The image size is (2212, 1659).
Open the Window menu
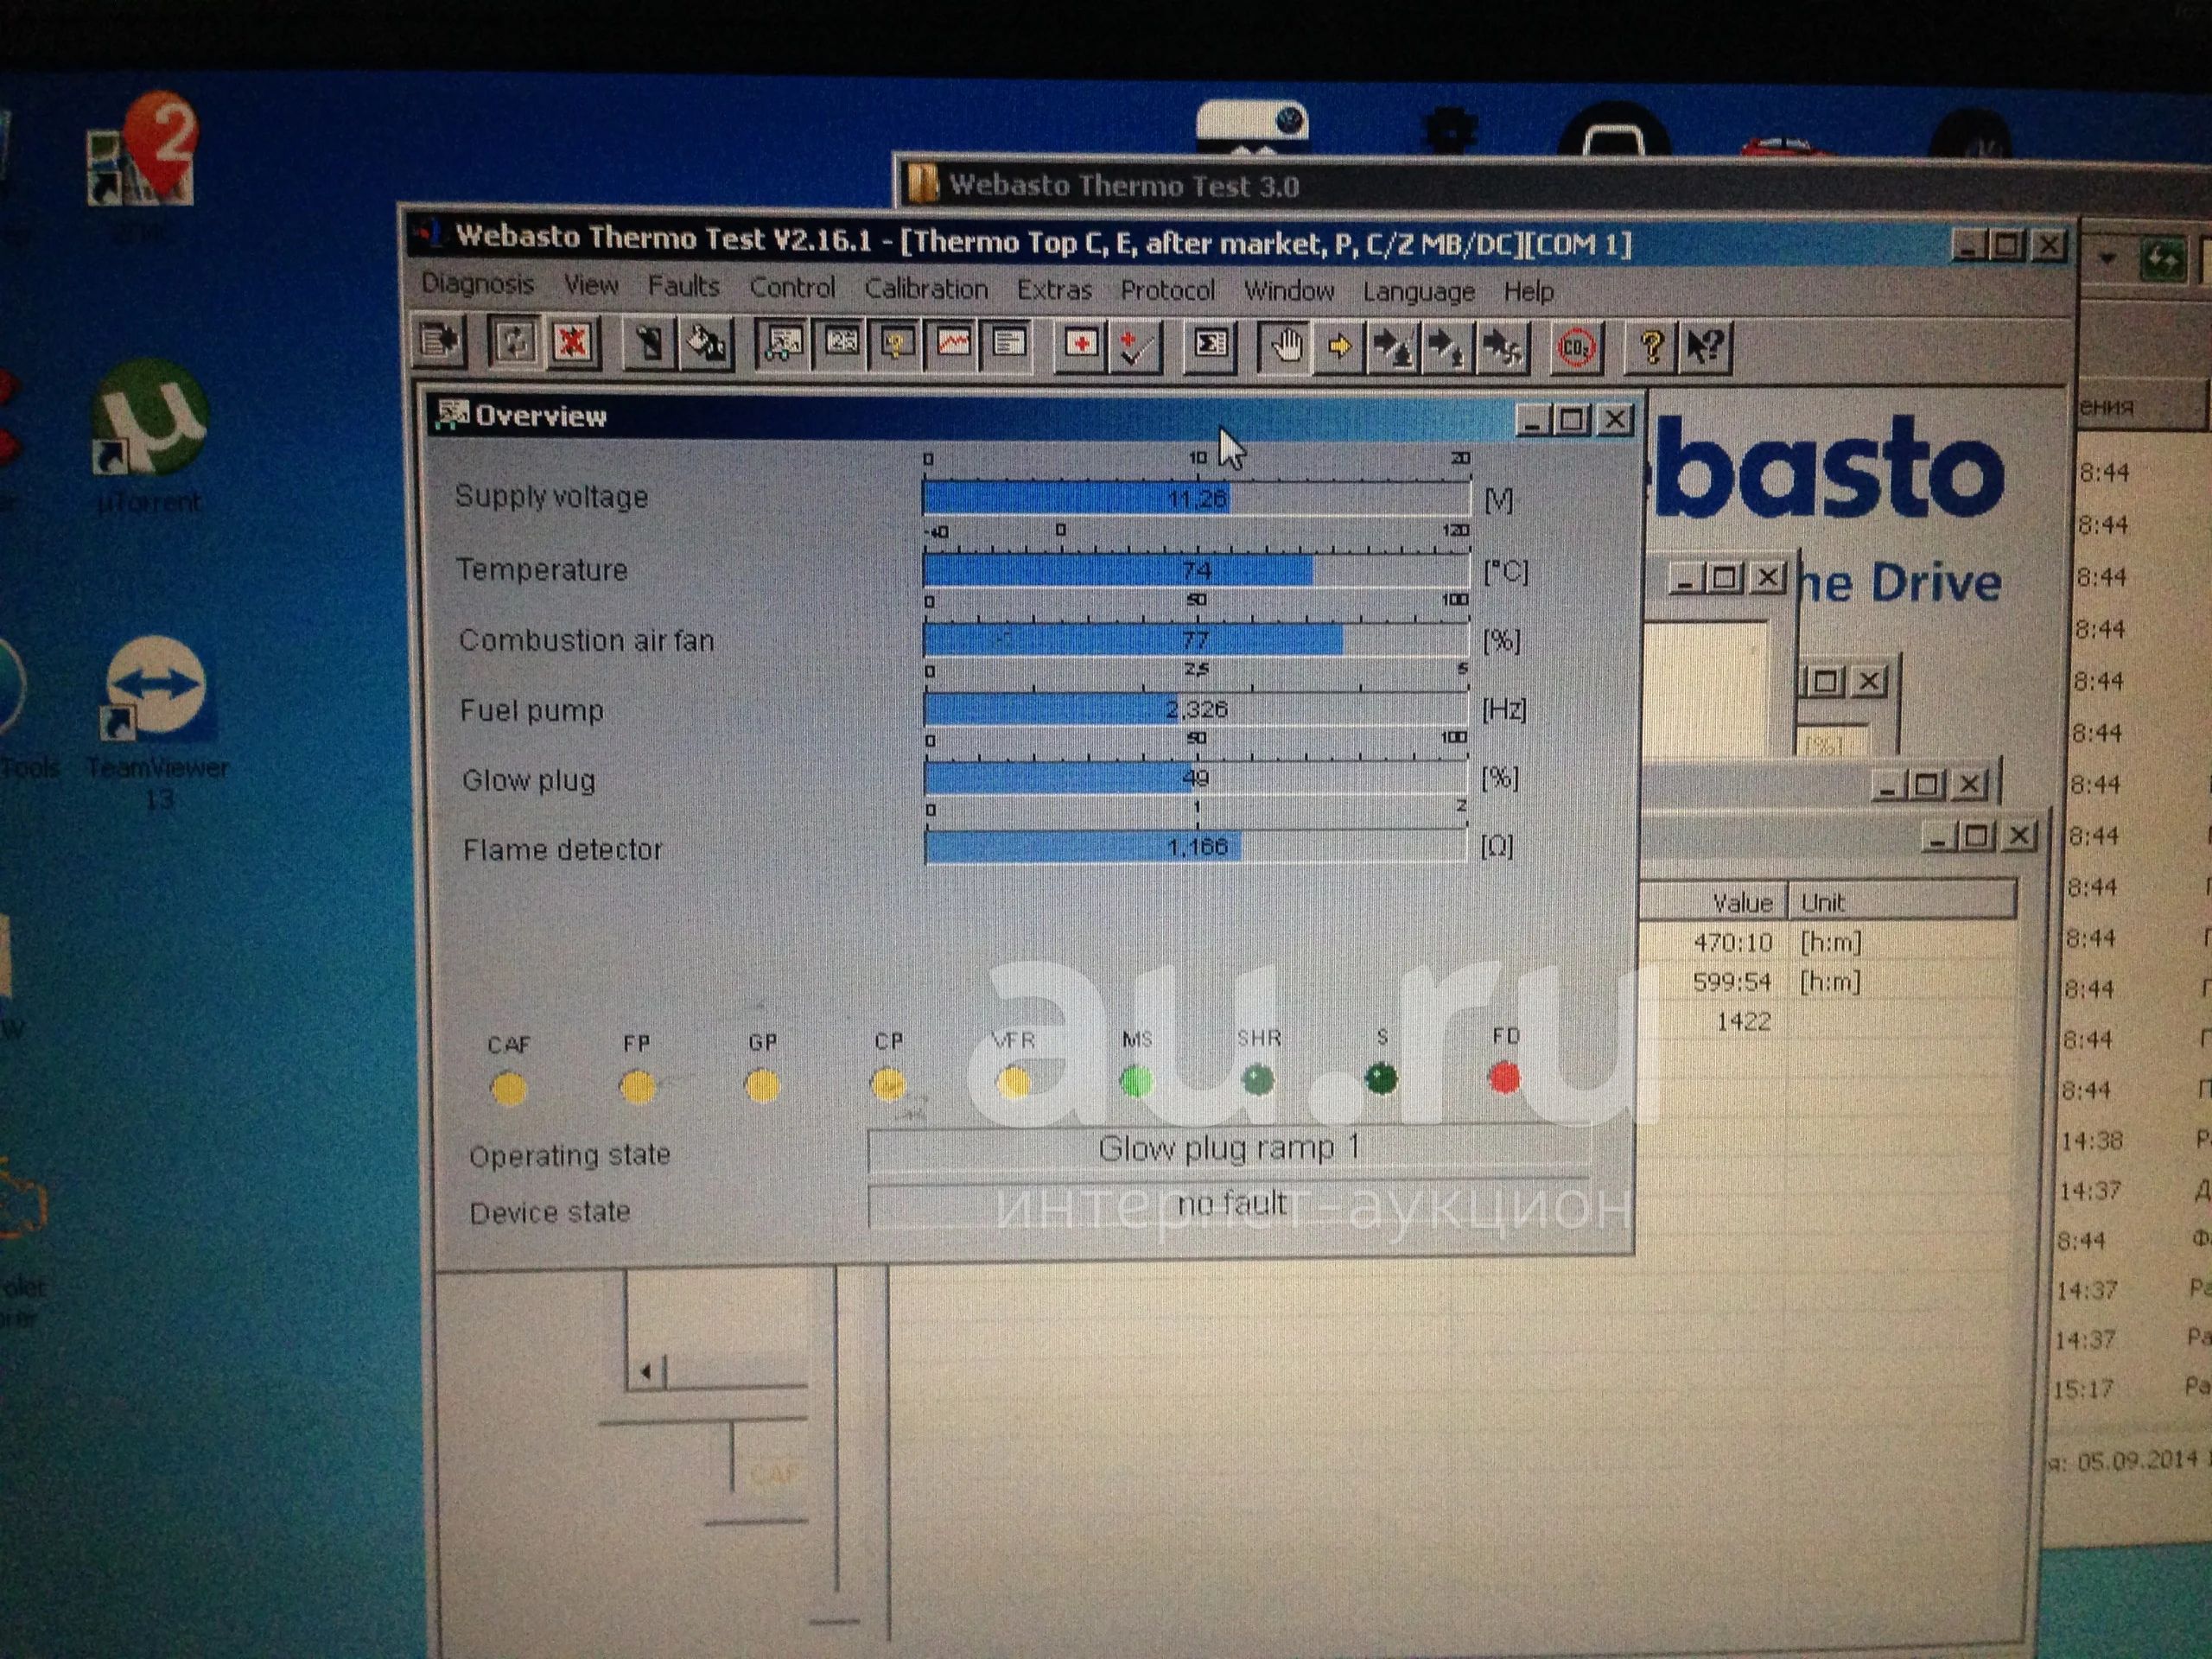[1289, 291]
